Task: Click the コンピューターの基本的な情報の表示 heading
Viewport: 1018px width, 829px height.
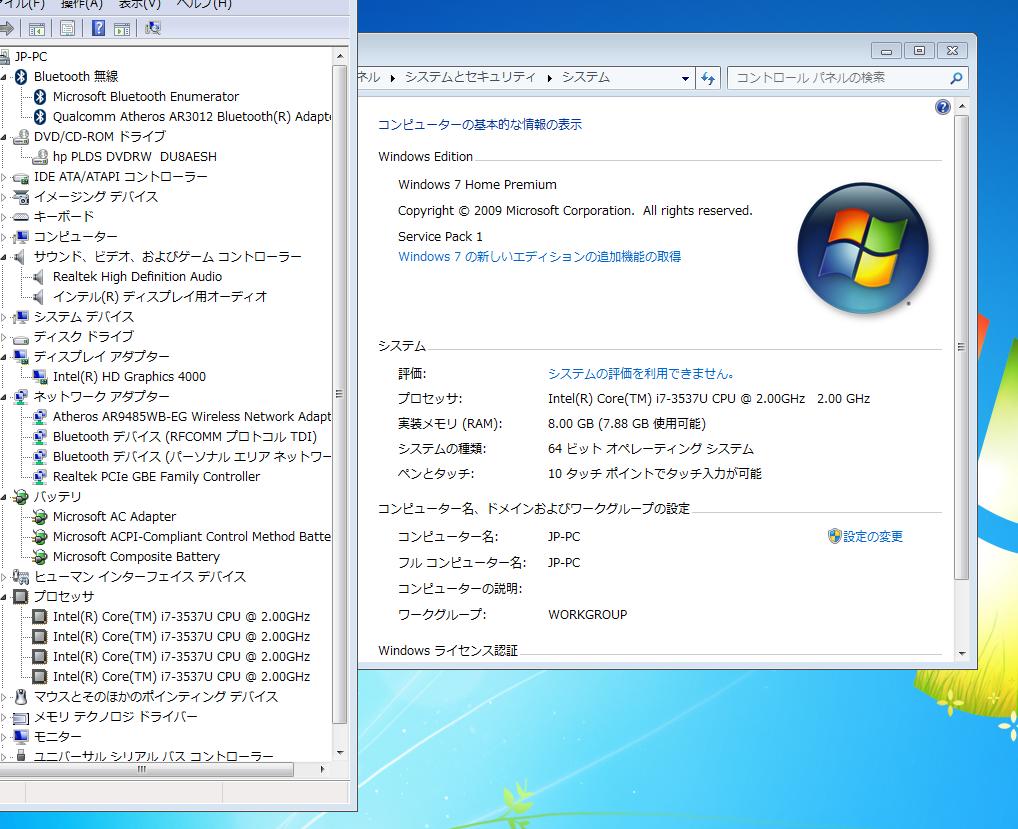Action: pos(480,124)
